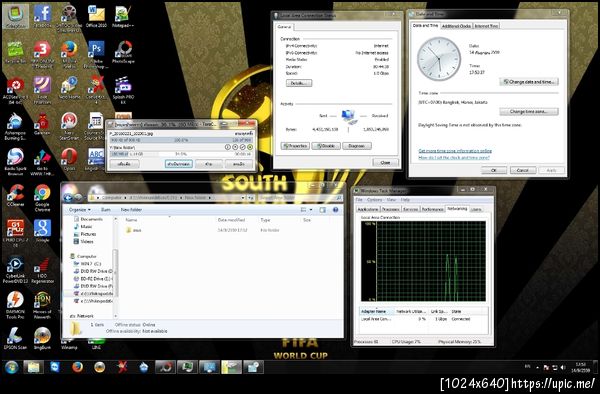Image resolution: width=600 pixels, height=394 pixels.
Task: Click the Change time zone button
Action: pos(529,112)
